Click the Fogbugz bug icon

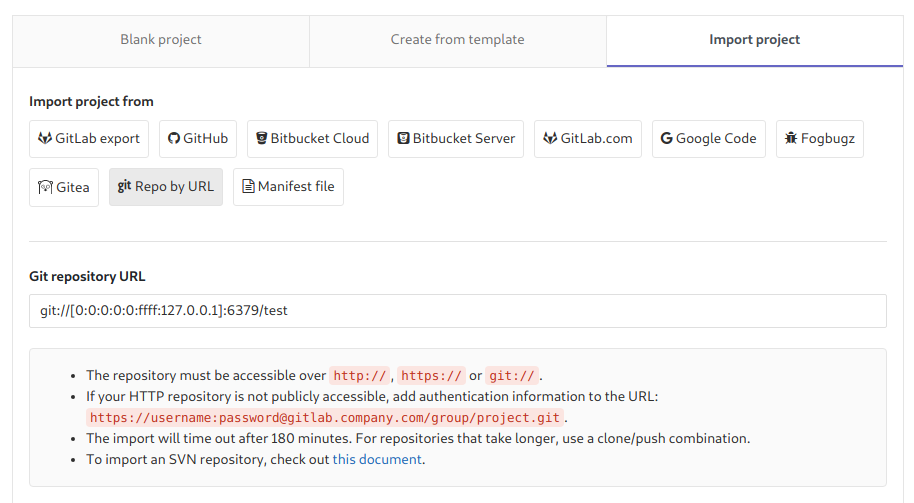791,138
